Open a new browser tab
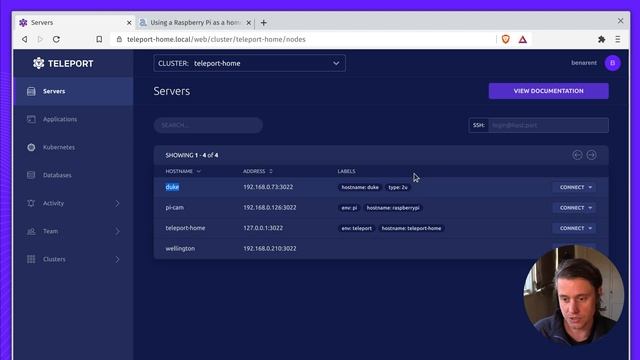640x360 pixels. pos(264,23)
